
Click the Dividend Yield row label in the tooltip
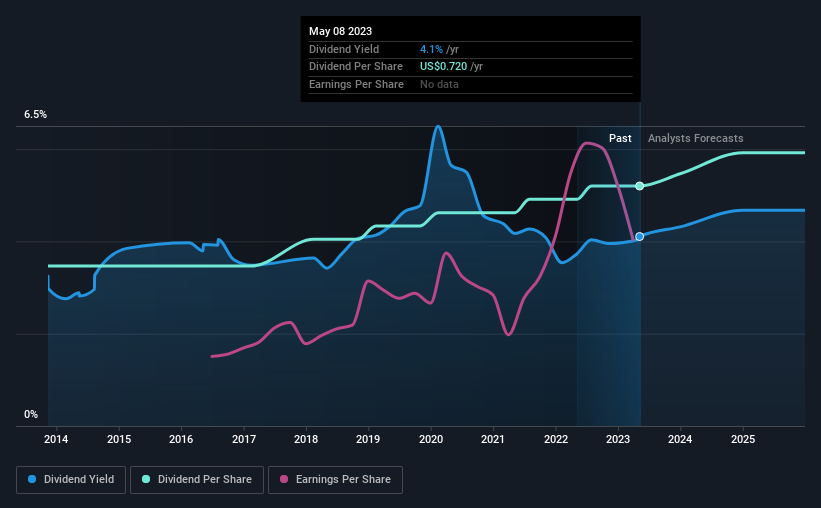point(344,49)
